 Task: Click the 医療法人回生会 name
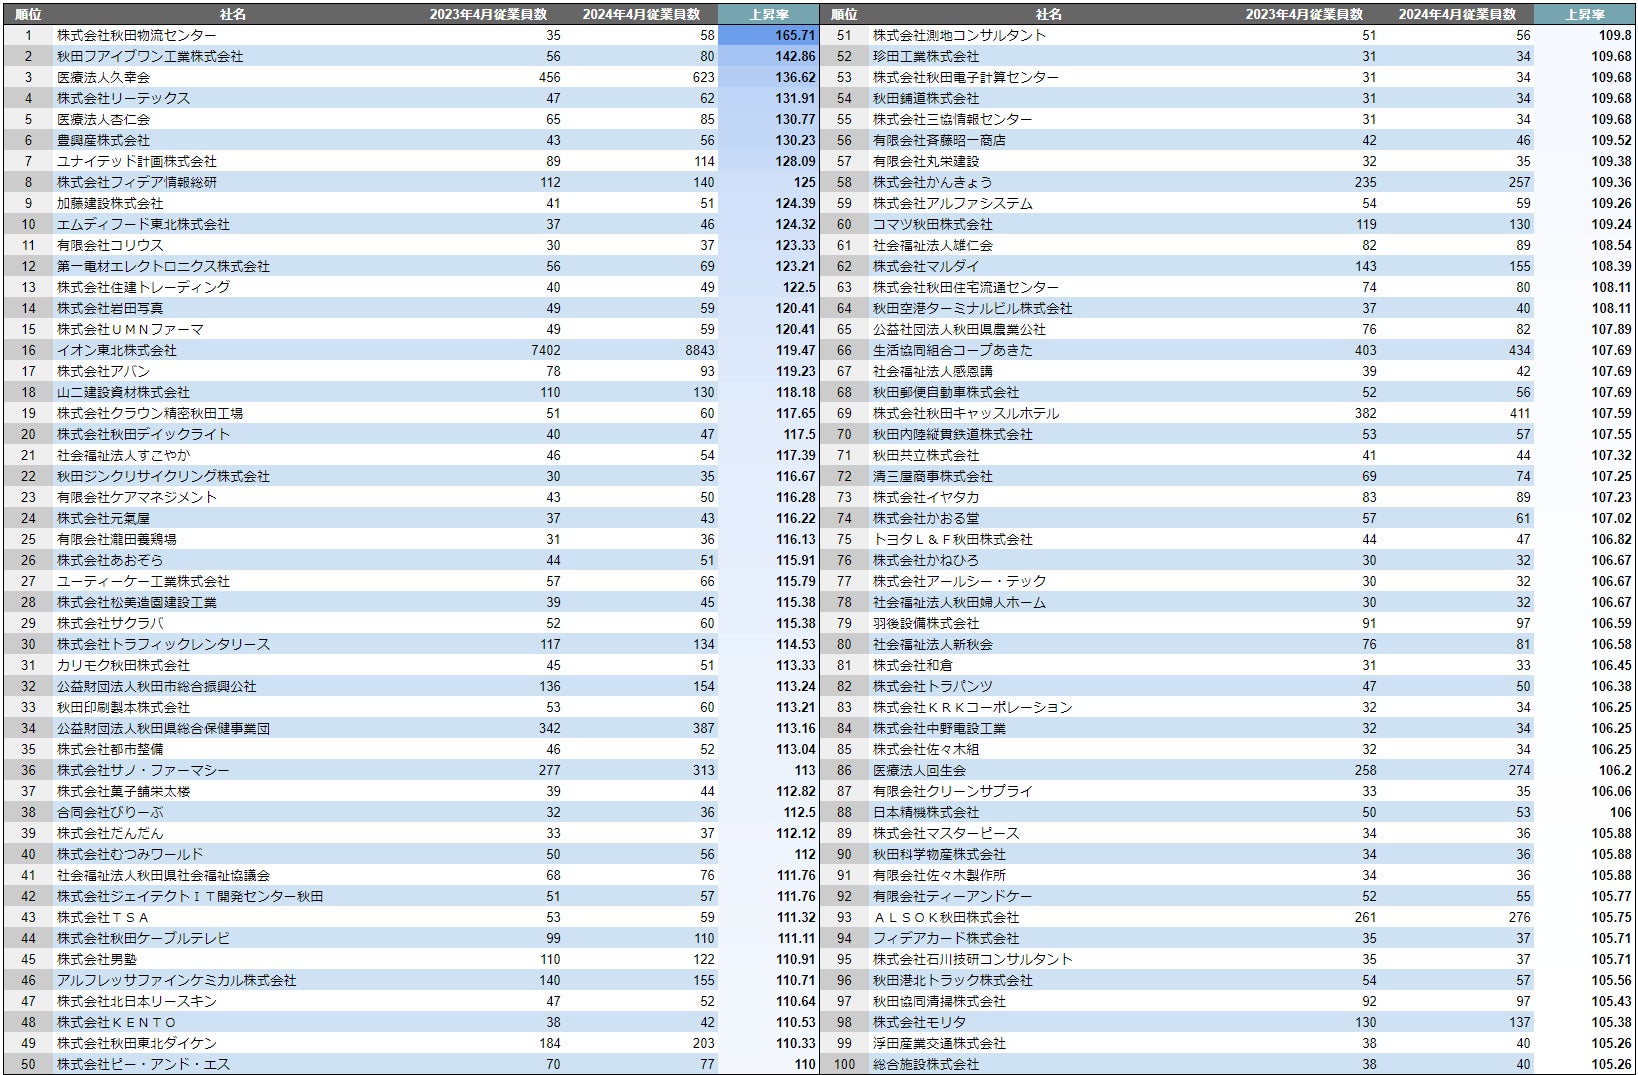coord(919,770)
